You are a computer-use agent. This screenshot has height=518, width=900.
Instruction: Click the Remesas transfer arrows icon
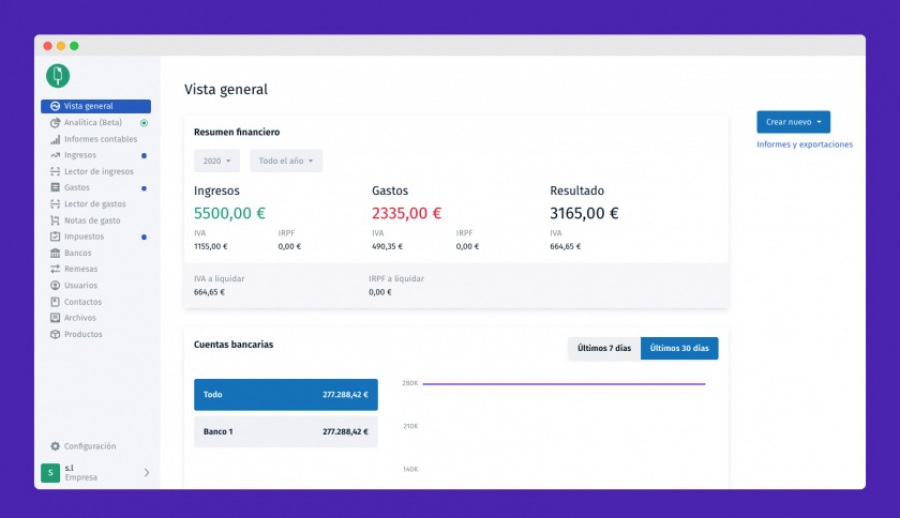point(55,269)
